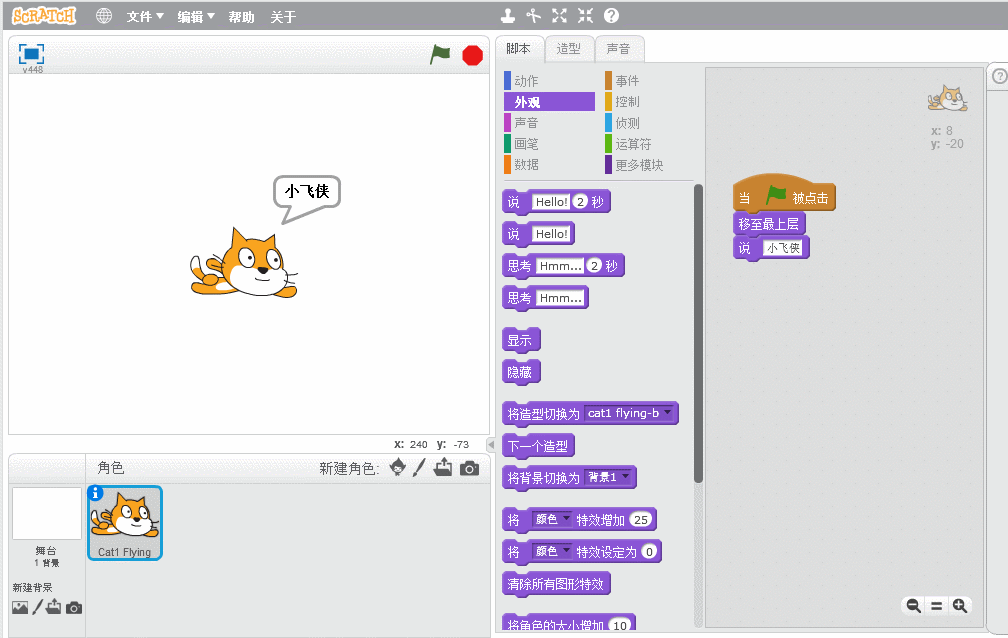Create new sprite from camera
The image size is (1008, 638).
[x=469, y=468]
